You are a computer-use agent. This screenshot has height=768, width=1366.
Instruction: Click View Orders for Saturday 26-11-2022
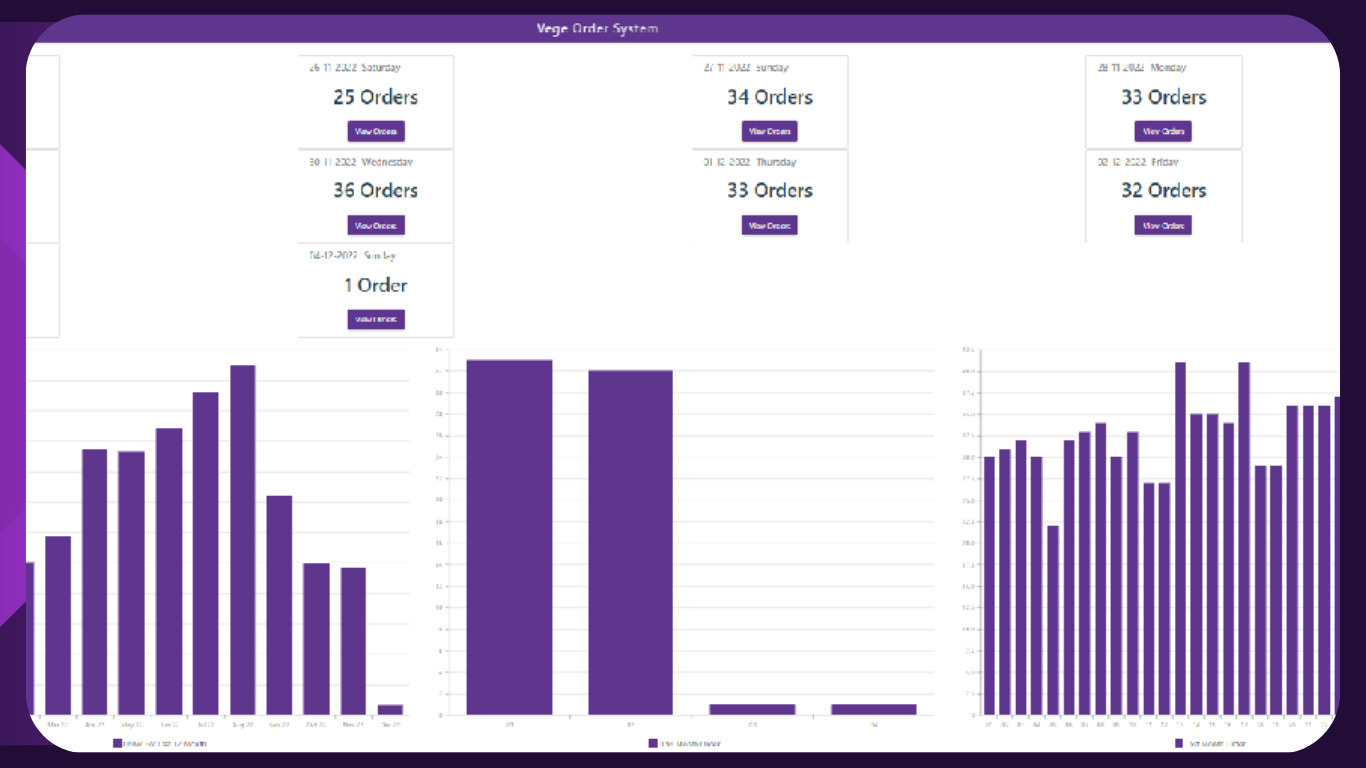[376, 131]
